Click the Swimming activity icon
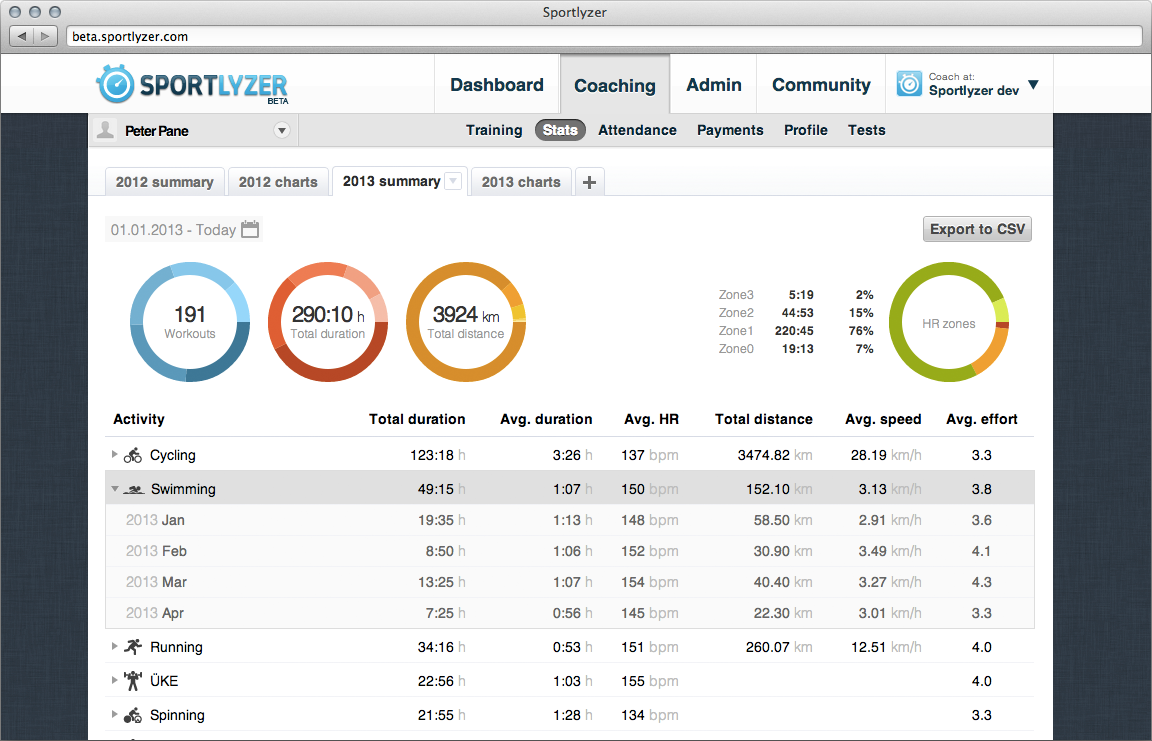 133,490
